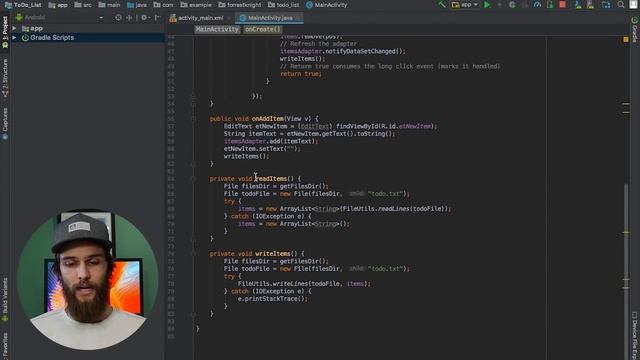This screenshot has width=640, height=360.
Task: Hide the Project panel with hide icon
Action: point(158,18)
